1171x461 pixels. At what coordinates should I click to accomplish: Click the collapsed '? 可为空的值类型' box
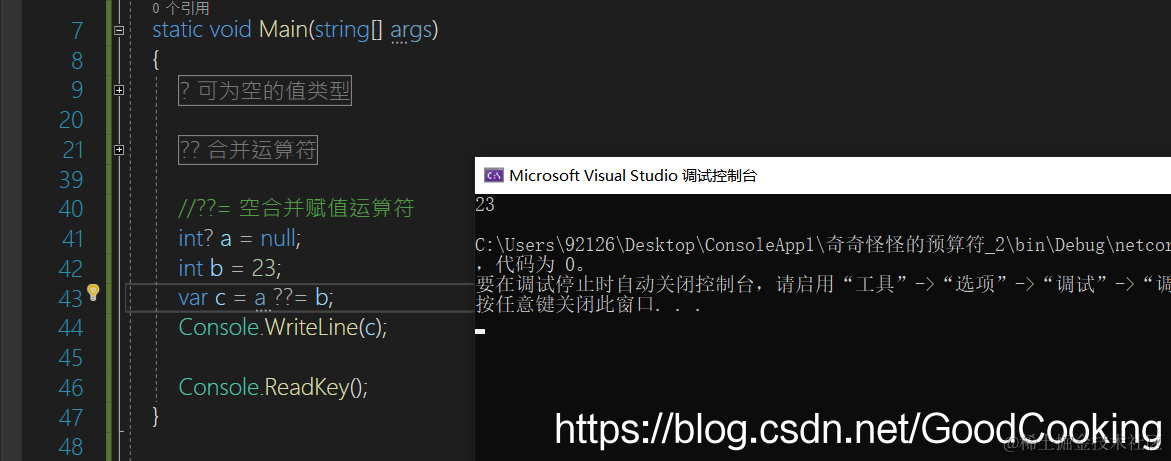point(265,91)
